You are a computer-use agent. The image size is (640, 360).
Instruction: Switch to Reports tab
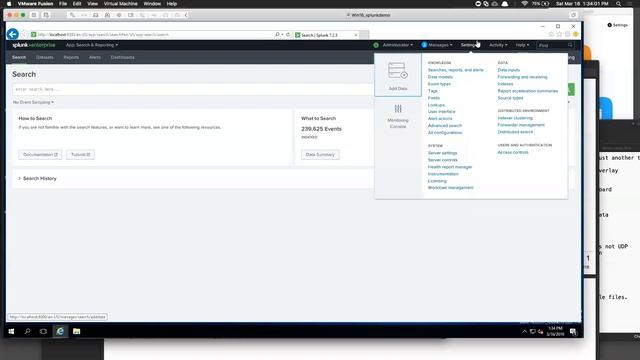71,58
